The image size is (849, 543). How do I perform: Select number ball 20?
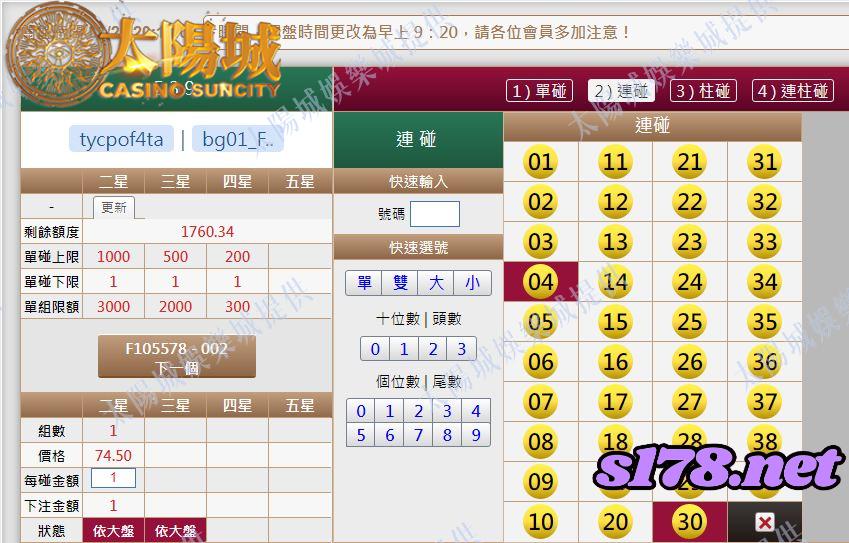615,522
